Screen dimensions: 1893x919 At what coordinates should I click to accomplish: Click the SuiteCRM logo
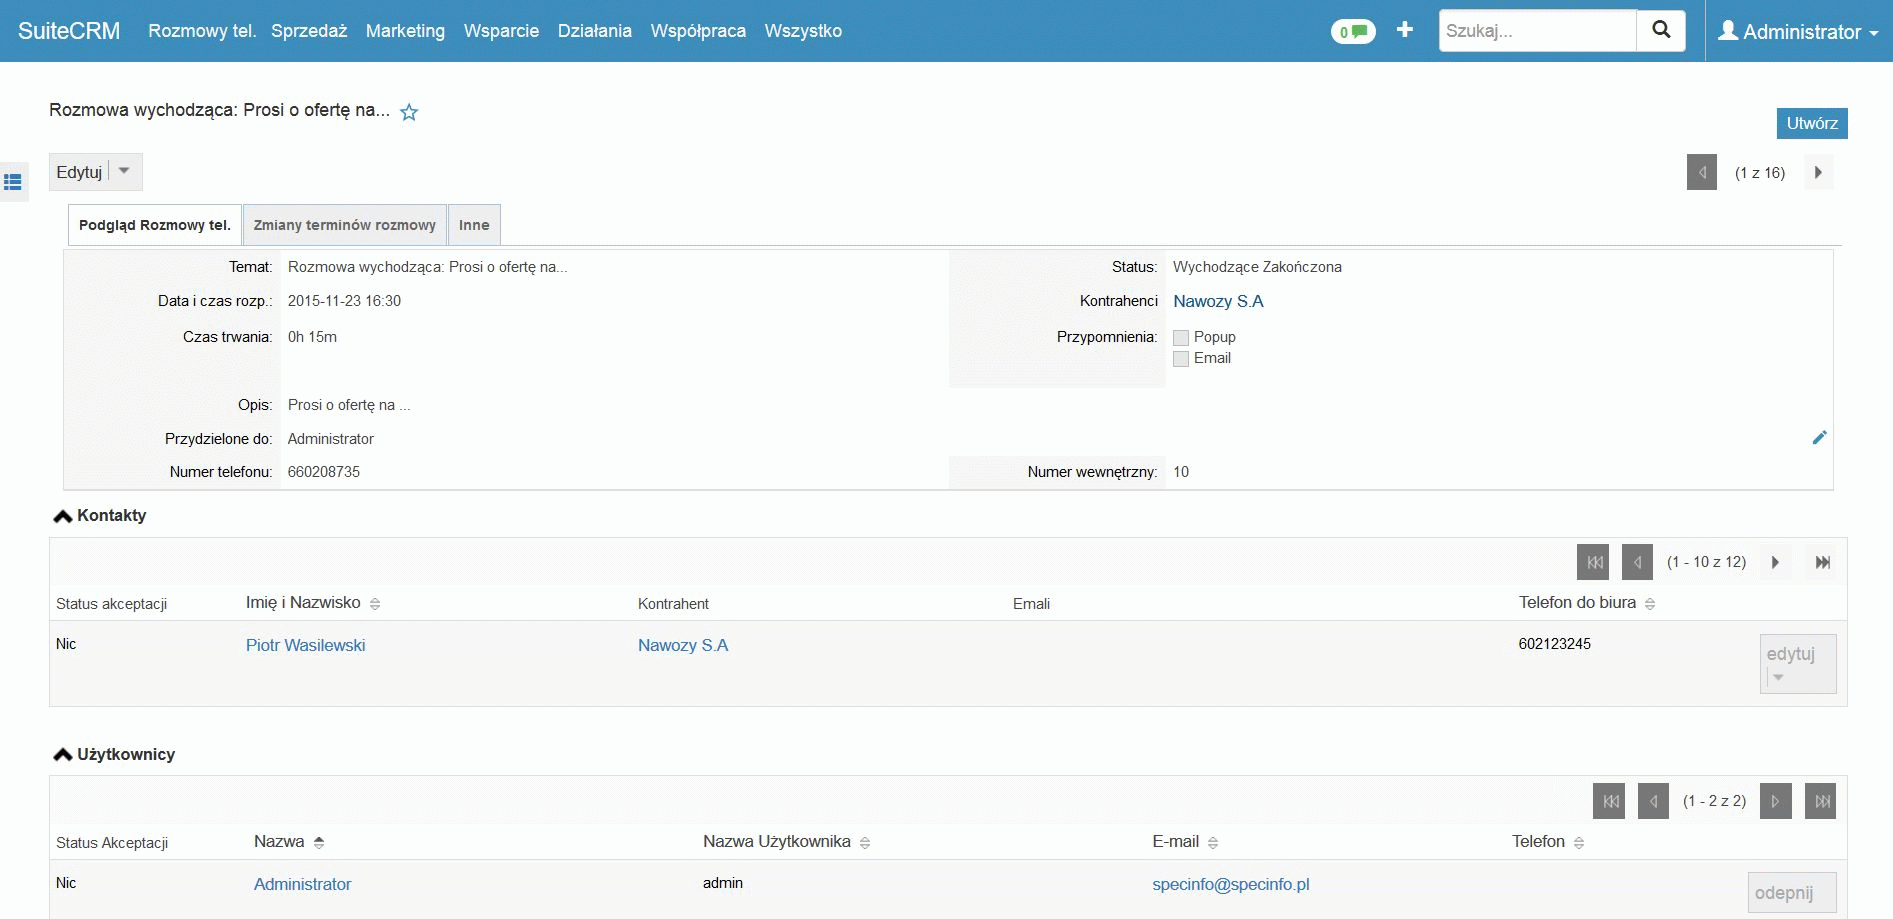(x=69, y=31)
